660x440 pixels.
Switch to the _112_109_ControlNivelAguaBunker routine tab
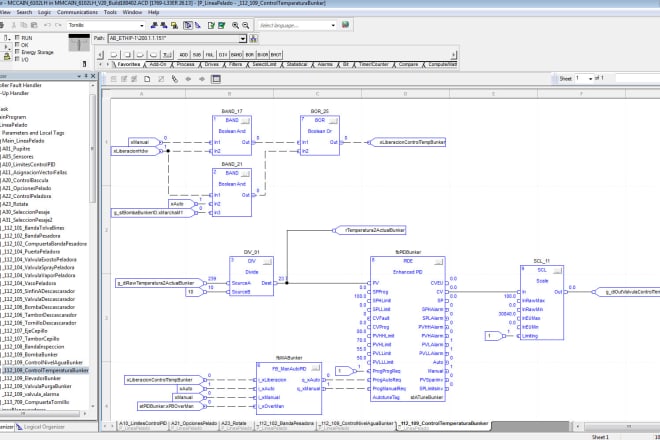click(357, 425)
